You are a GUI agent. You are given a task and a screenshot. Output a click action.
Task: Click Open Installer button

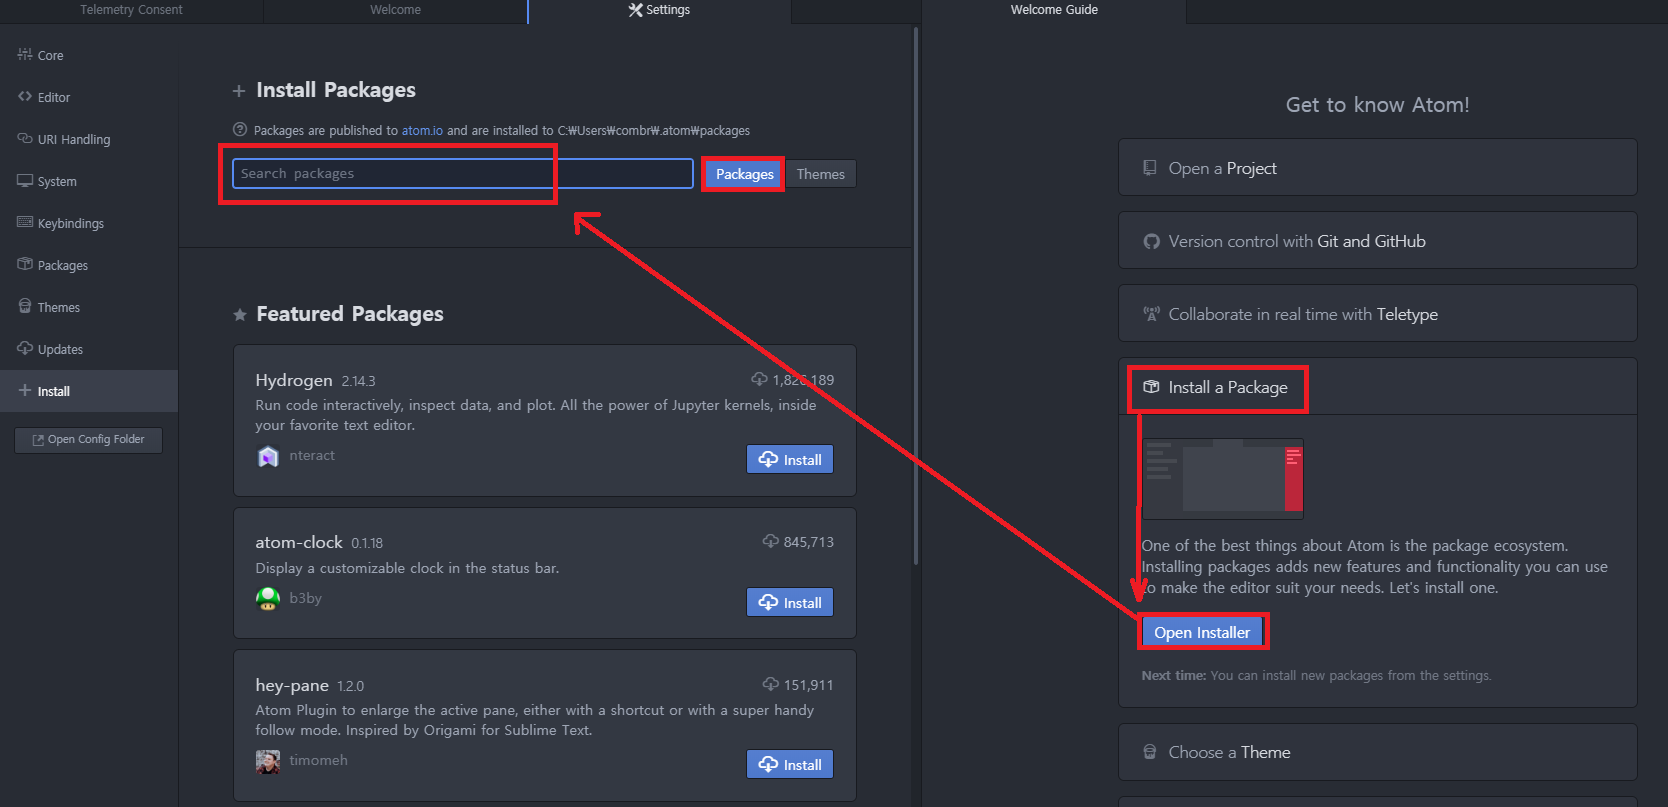(1202, 632)
